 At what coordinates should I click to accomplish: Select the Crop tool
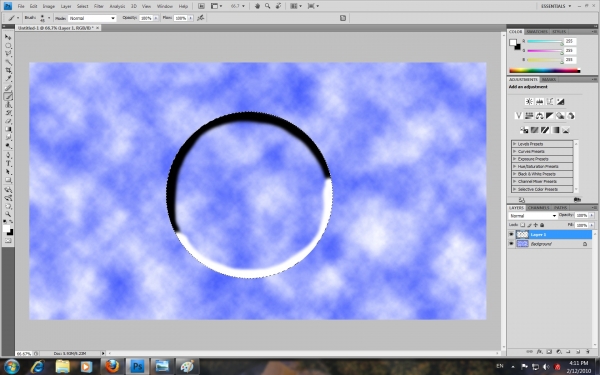8,71
